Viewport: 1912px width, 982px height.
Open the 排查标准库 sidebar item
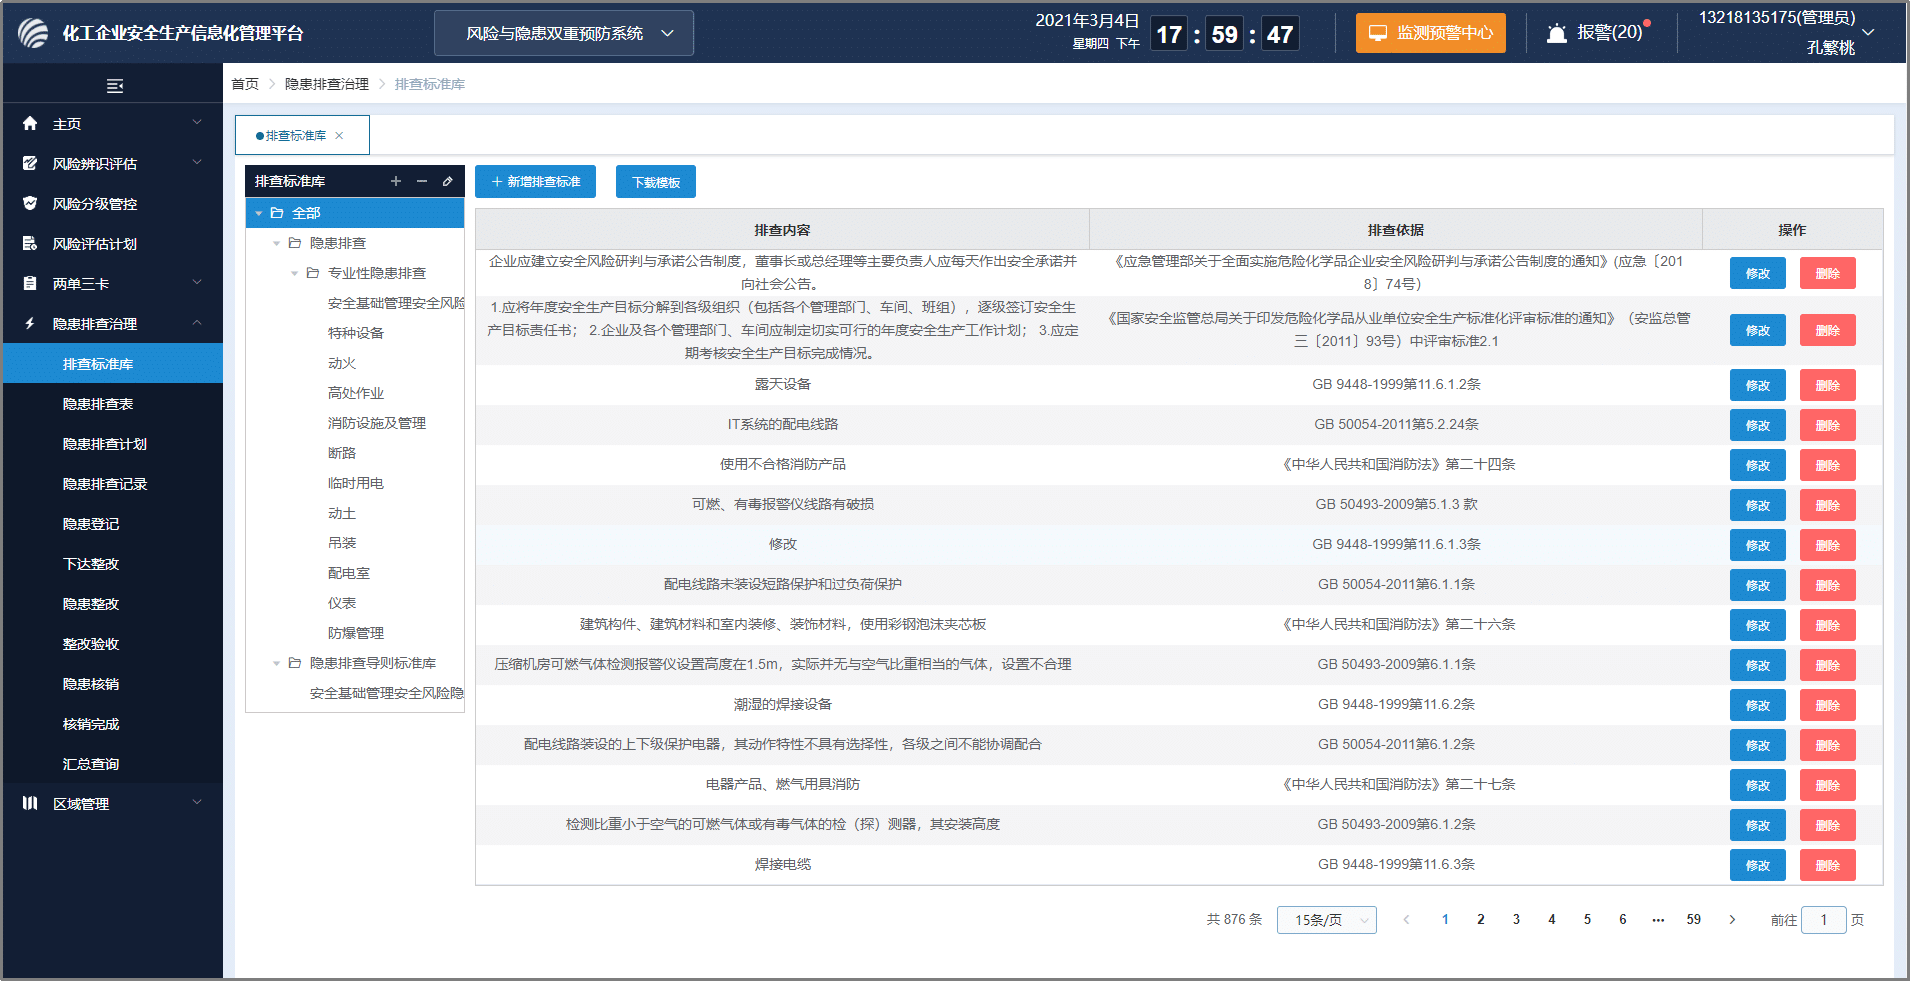click(113, 364)
